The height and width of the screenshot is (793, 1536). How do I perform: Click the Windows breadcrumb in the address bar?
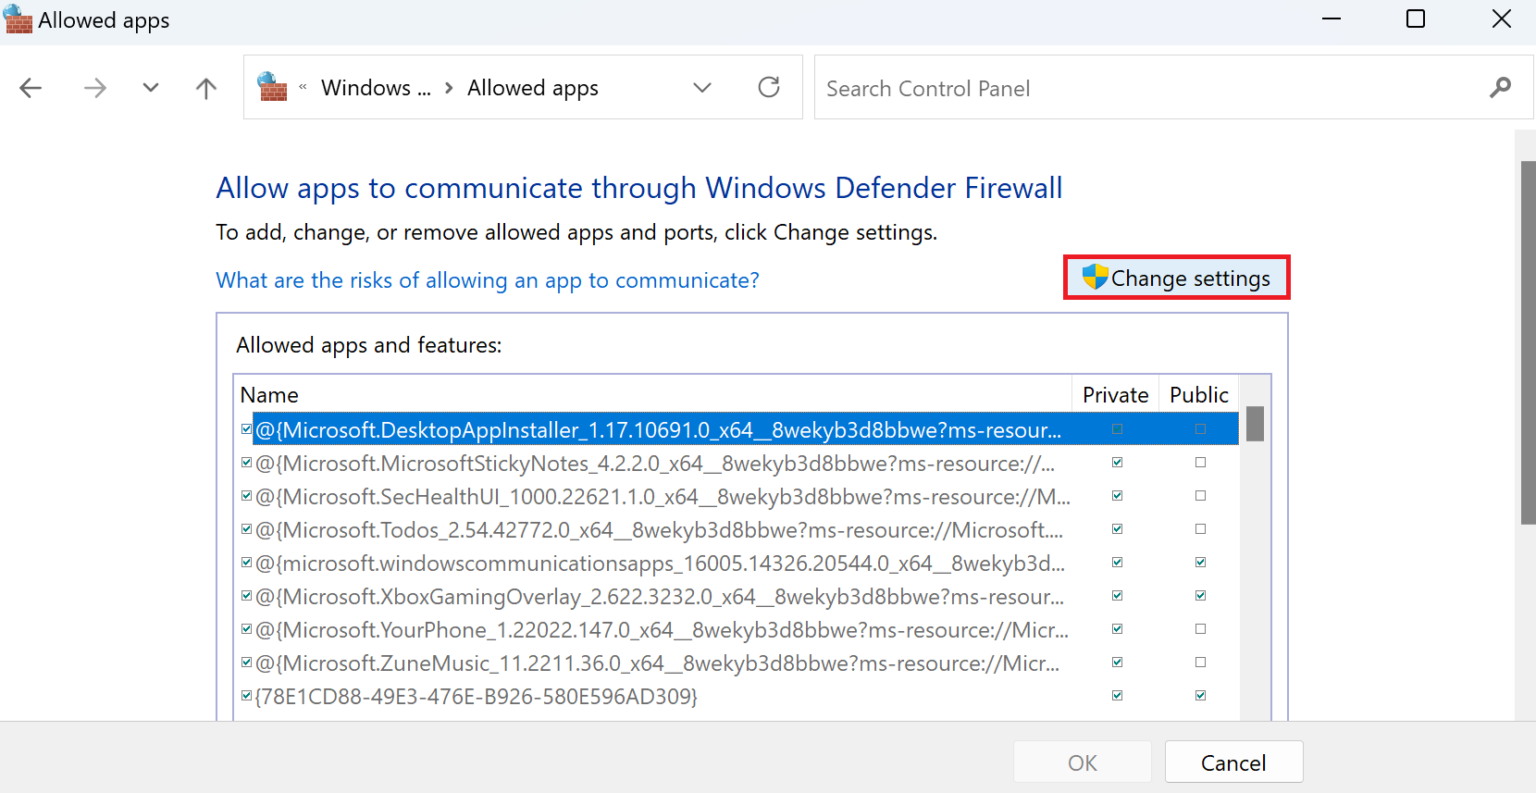(x=375, y=87)
